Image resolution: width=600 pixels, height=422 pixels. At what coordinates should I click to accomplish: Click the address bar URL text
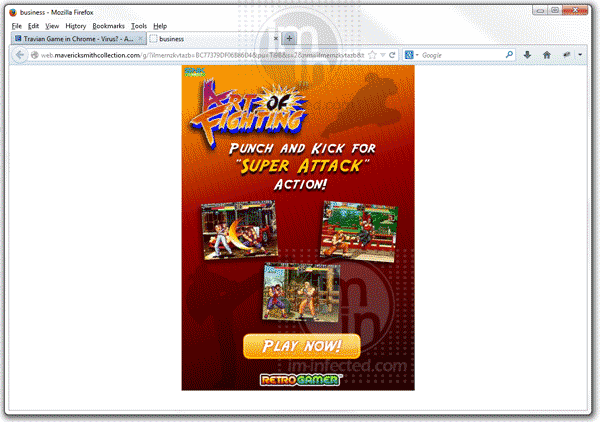[200, 55]
